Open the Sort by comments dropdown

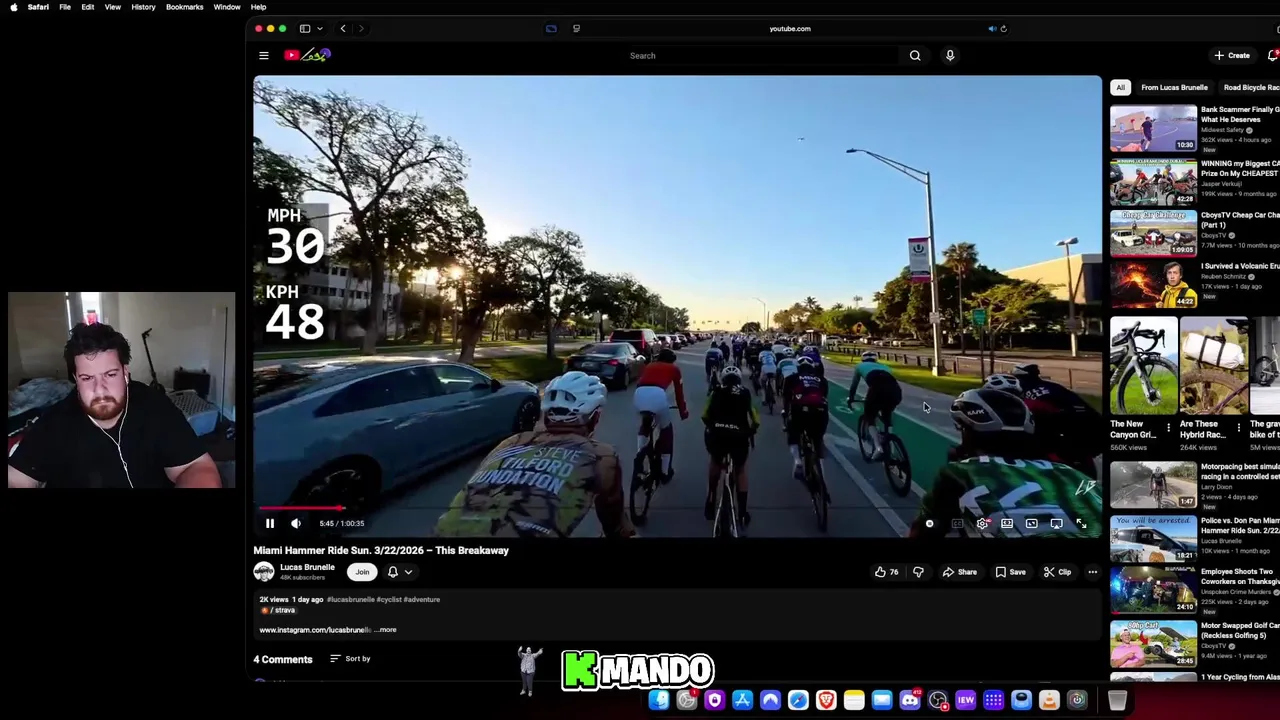click(350, 659)
